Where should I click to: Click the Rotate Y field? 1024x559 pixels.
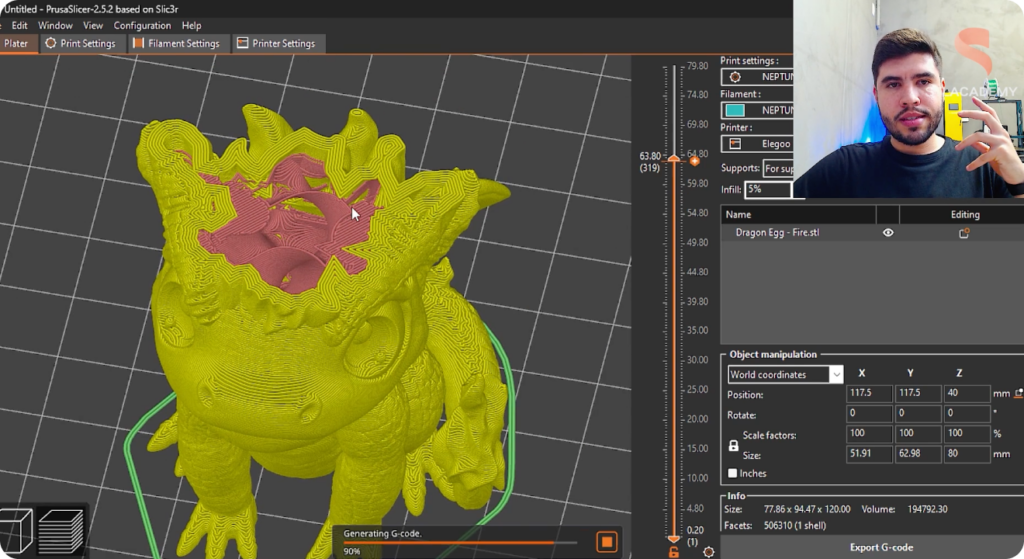point(918,413)
